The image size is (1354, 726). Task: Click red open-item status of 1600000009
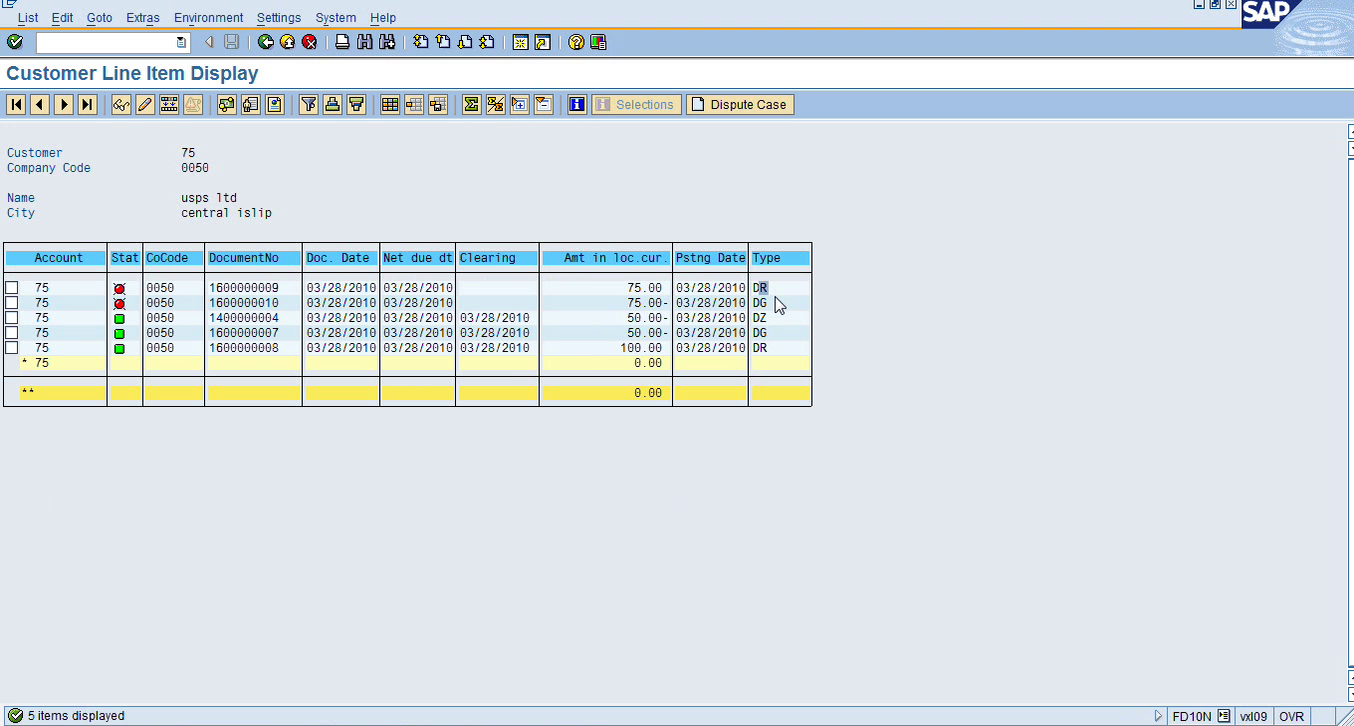[119, 288]
